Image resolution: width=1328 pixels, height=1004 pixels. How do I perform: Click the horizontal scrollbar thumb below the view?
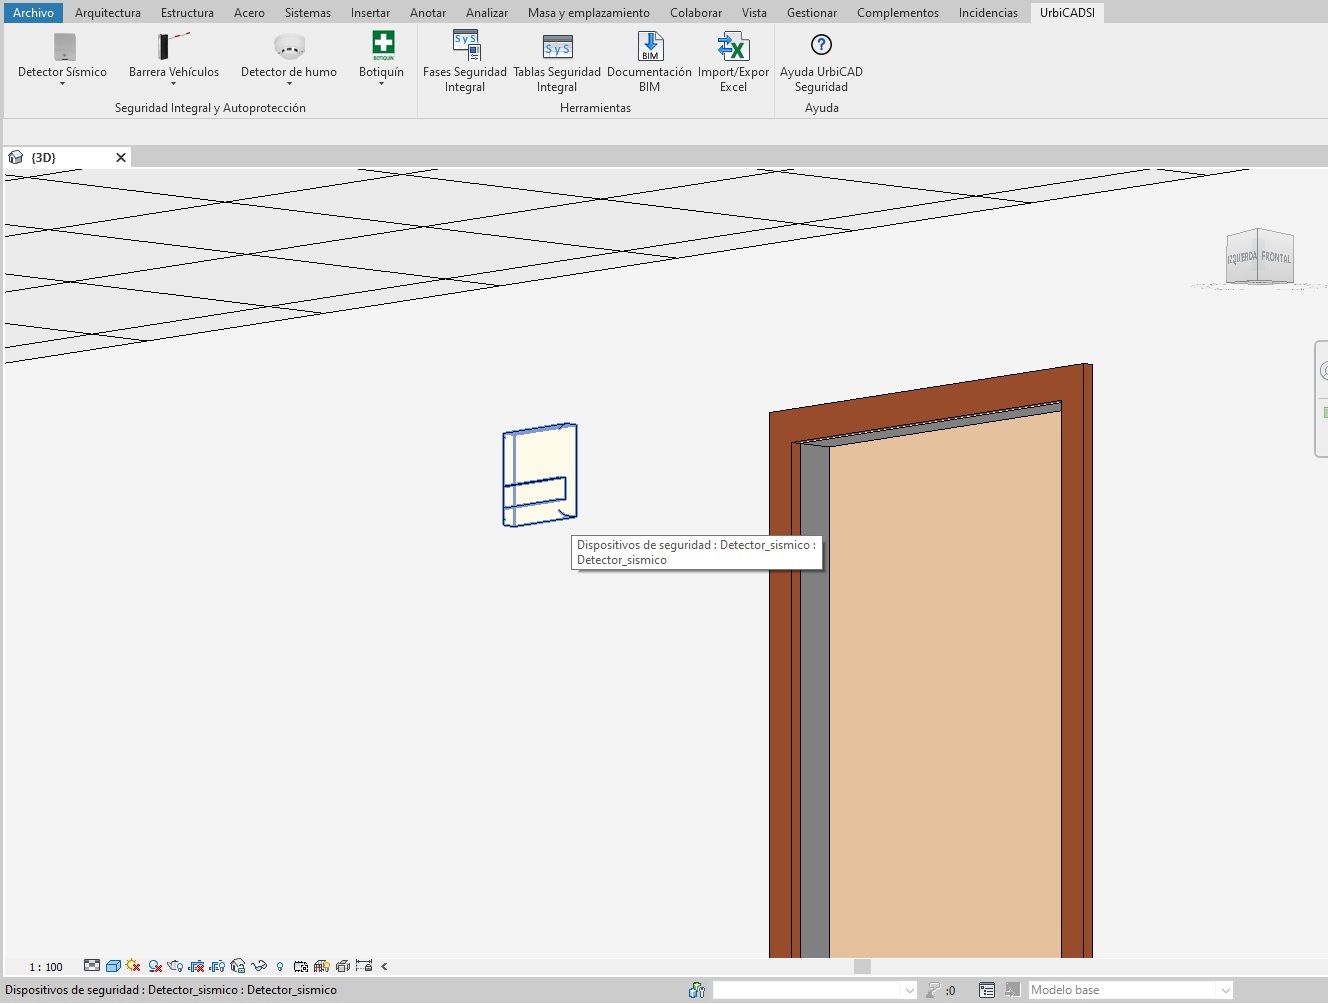pyautogui.click(x=862, y=966)
